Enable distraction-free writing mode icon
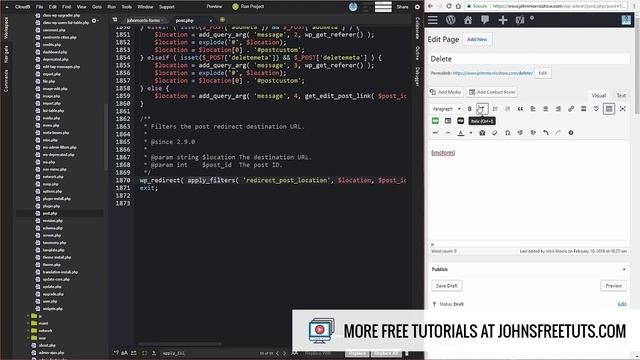This screenshot has height=360, width=640. [622, 109]
